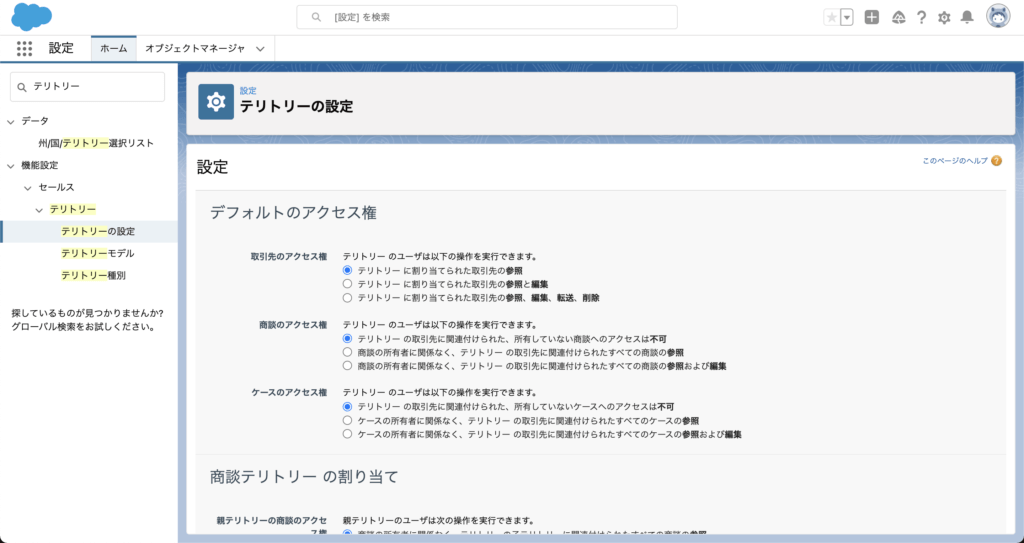
Task: Collapse the データ tree section
Action: coord(10,122)
